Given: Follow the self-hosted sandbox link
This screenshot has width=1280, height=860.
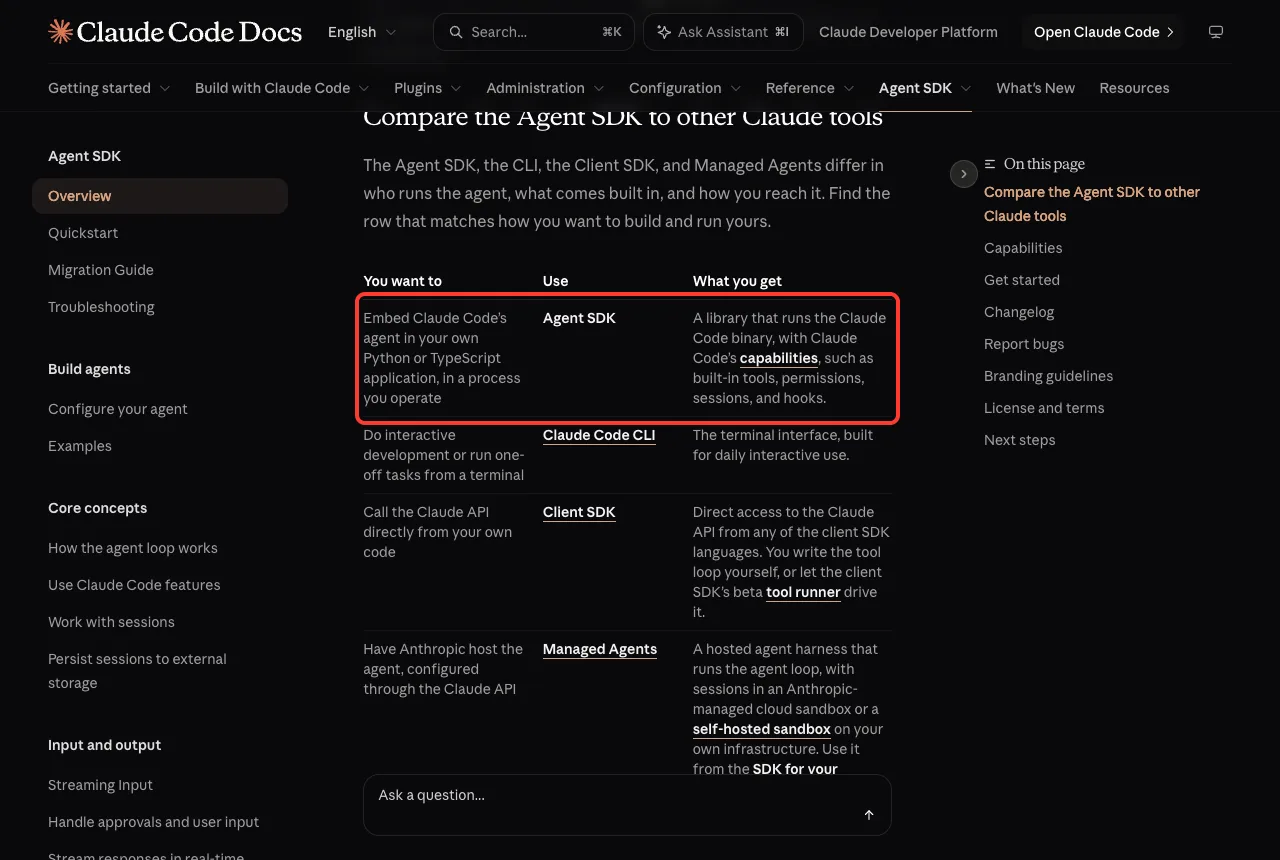Looking at the screenshot, I should coord(762,729).
